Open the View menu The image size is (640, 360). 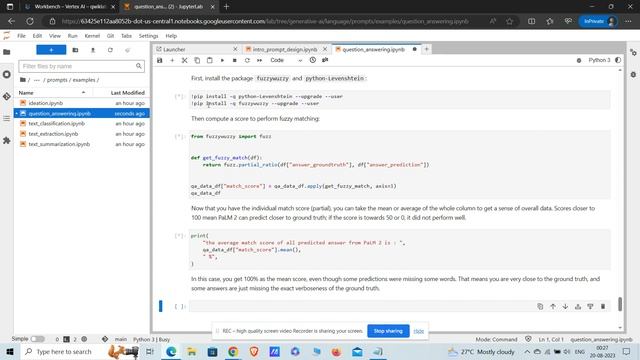(x=55, y=36)
